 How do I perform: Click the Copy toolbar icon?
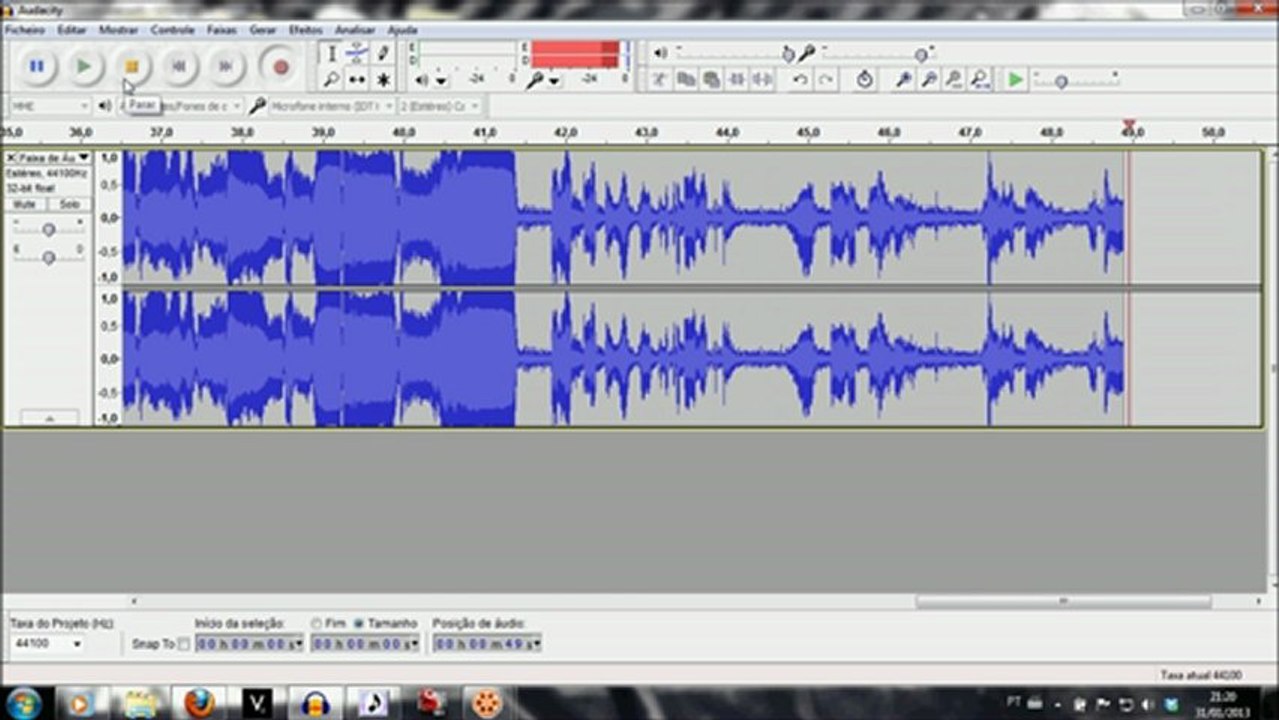(x=686, y=79)
